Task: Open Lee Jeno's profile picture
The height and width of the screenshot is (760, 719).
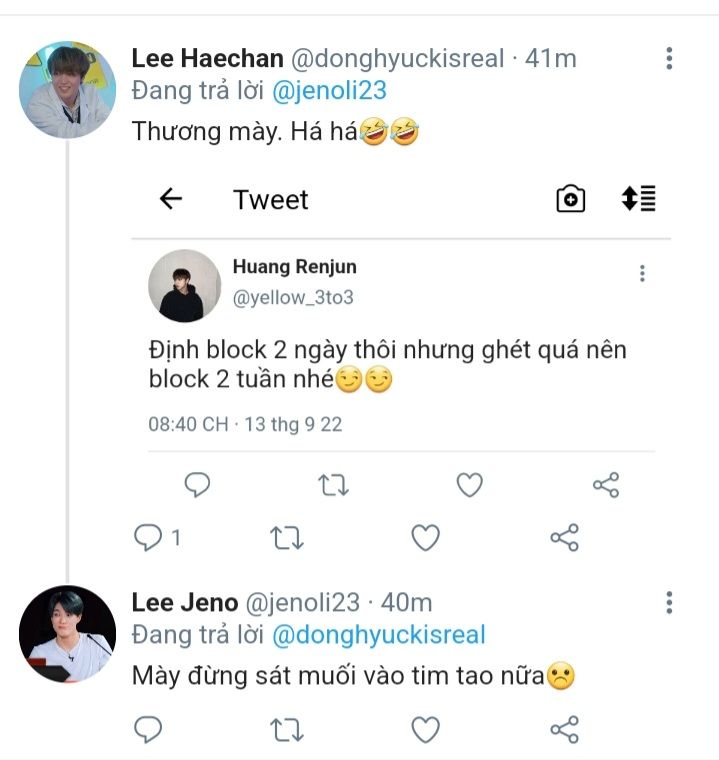Action: point(67,633)
